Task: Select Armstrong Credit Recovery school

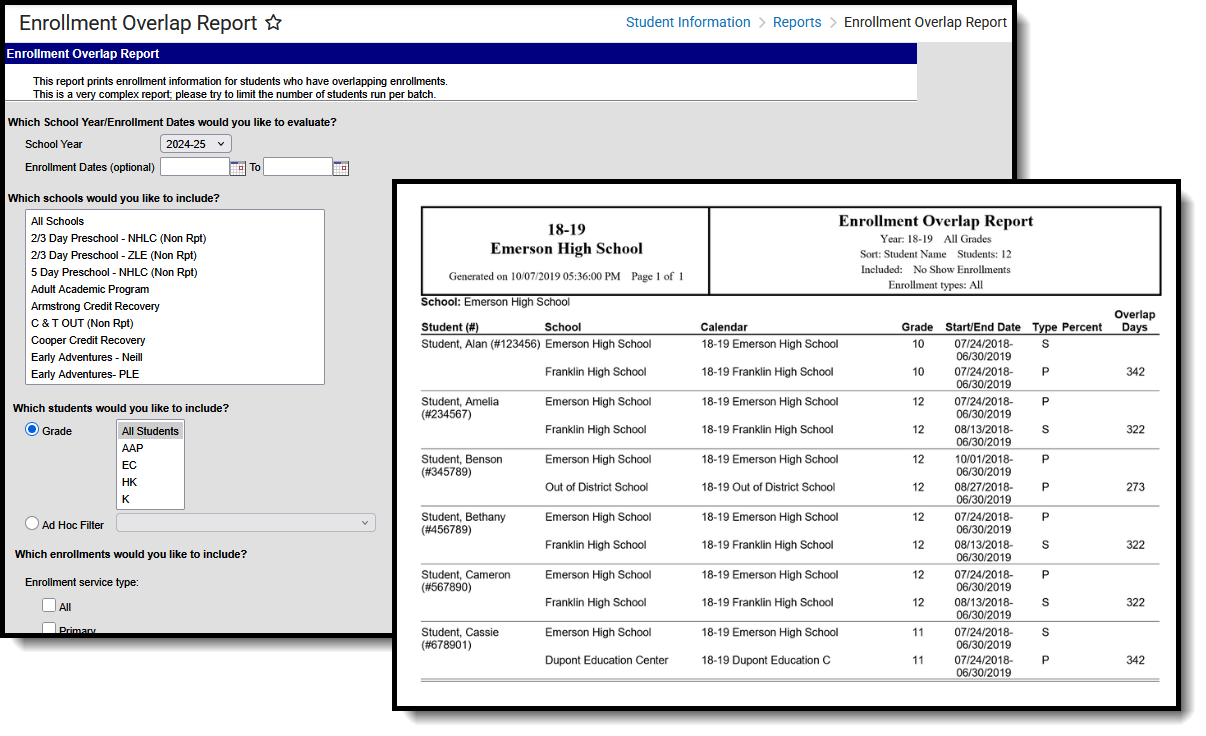Action: point(176,306)
